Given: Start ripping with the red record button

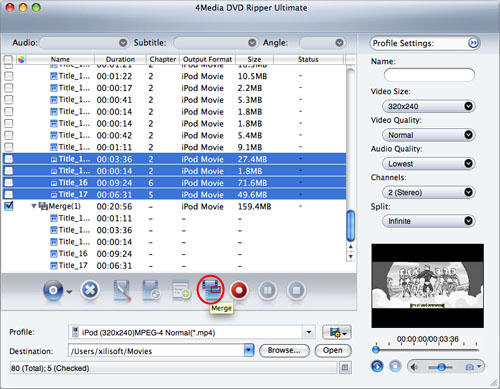Looking at the screenshot, I should click(239, 290).
